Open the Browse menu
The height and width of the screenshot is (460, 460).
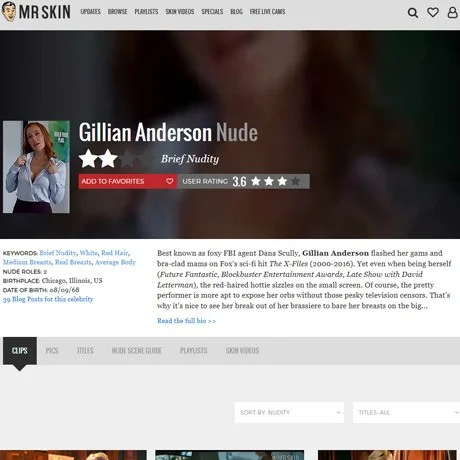(117, 12)
